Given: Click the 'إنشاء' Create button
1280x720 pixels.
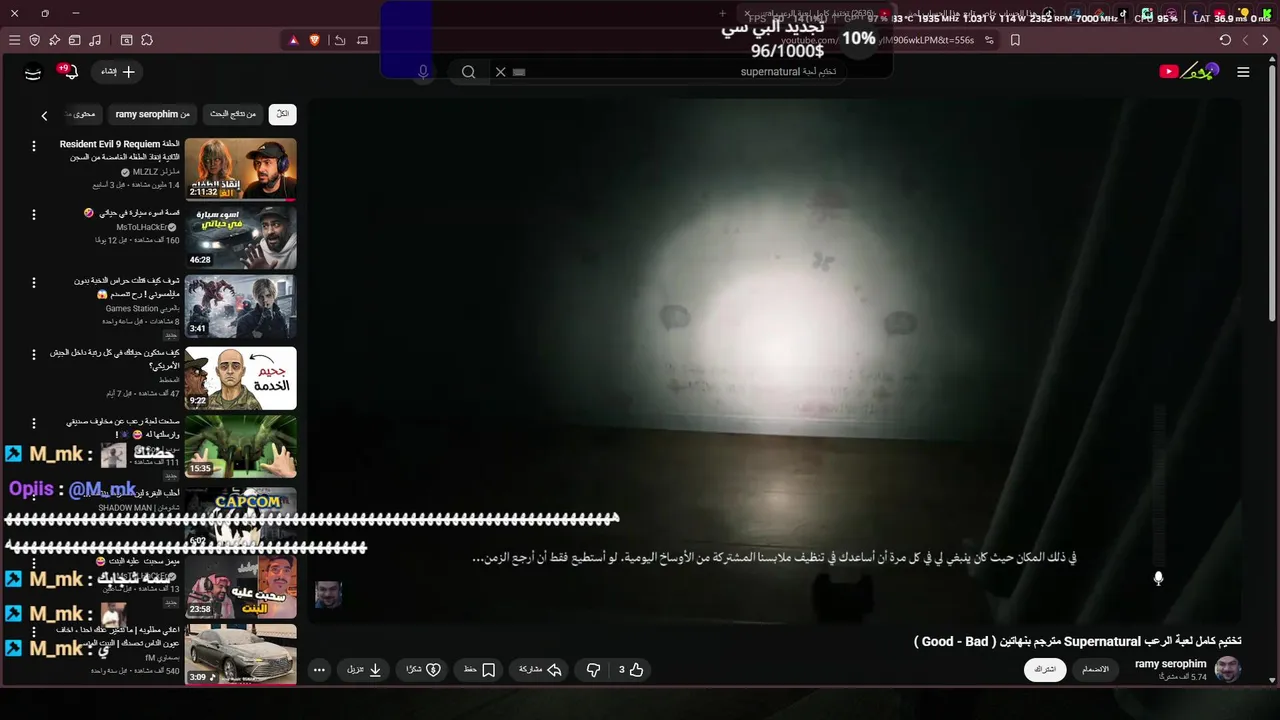Looking at the screenshot, I should click(117, 72).
